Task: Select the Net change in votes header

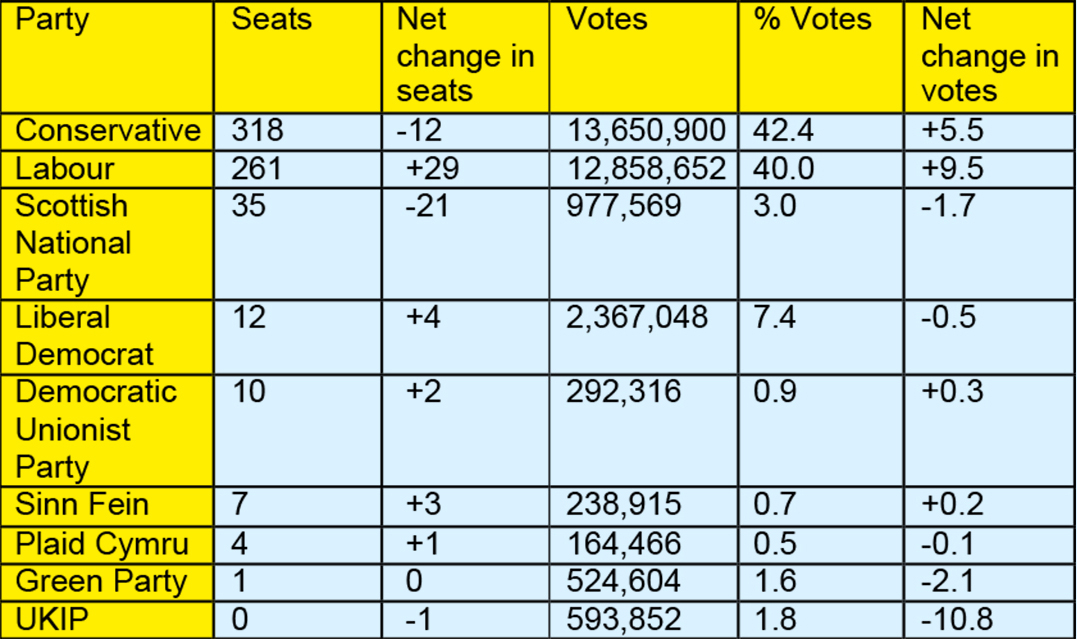Action: 990,57
